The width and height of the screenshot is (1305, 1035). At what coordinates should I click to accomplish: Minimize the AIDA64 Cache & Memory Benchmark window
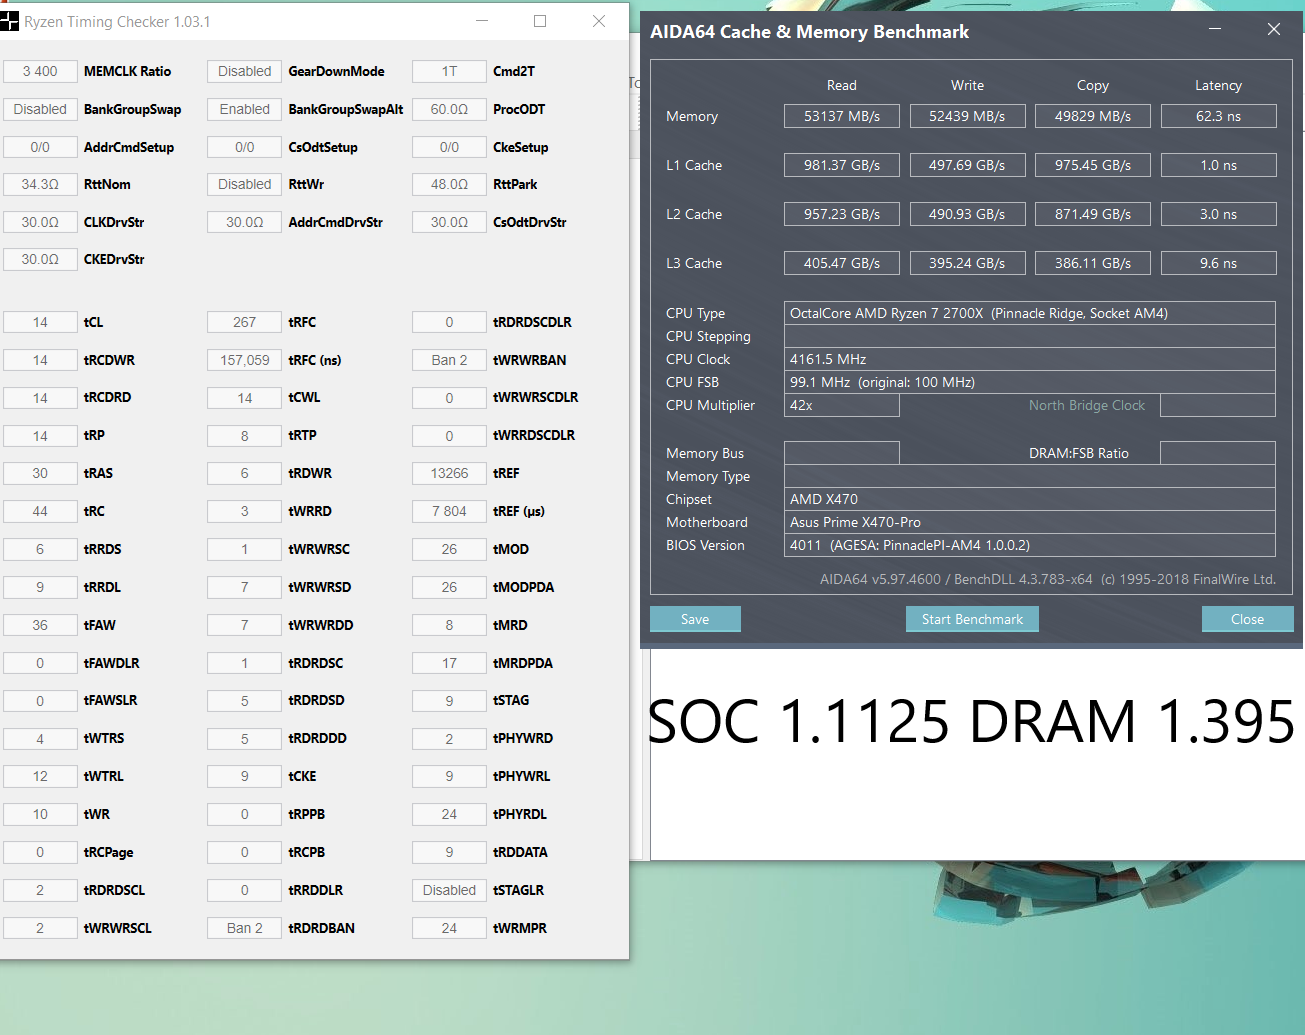1215,29
